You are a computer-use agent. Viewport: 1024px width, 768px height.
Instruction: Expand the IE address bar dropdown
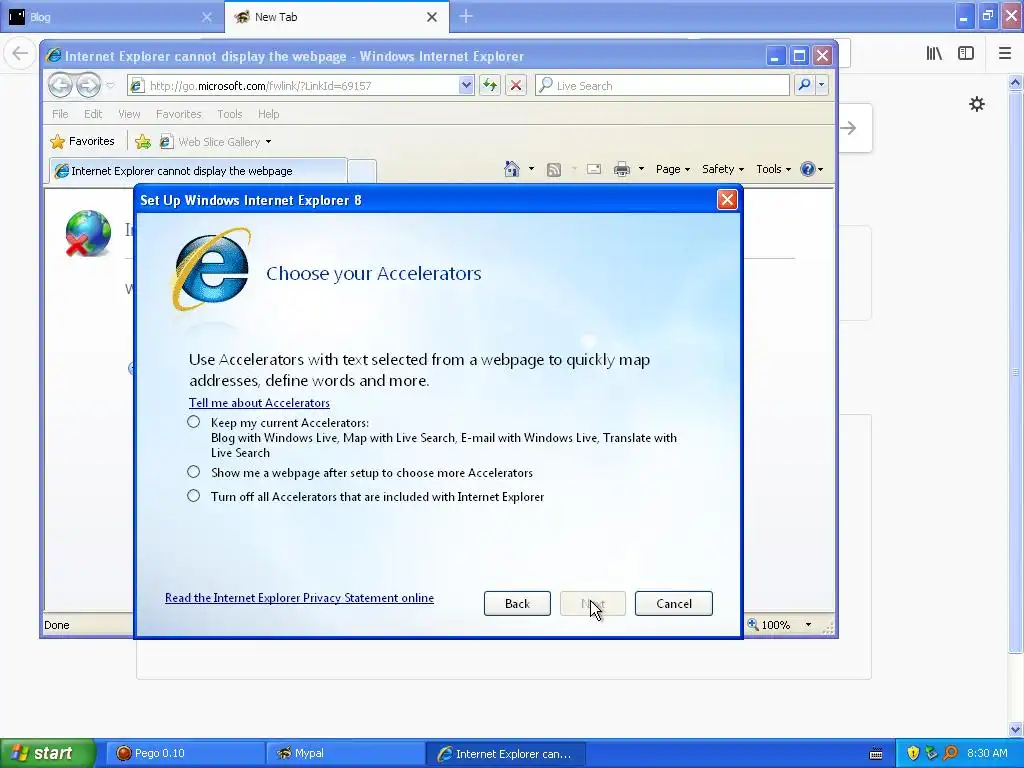coord(466,85)
